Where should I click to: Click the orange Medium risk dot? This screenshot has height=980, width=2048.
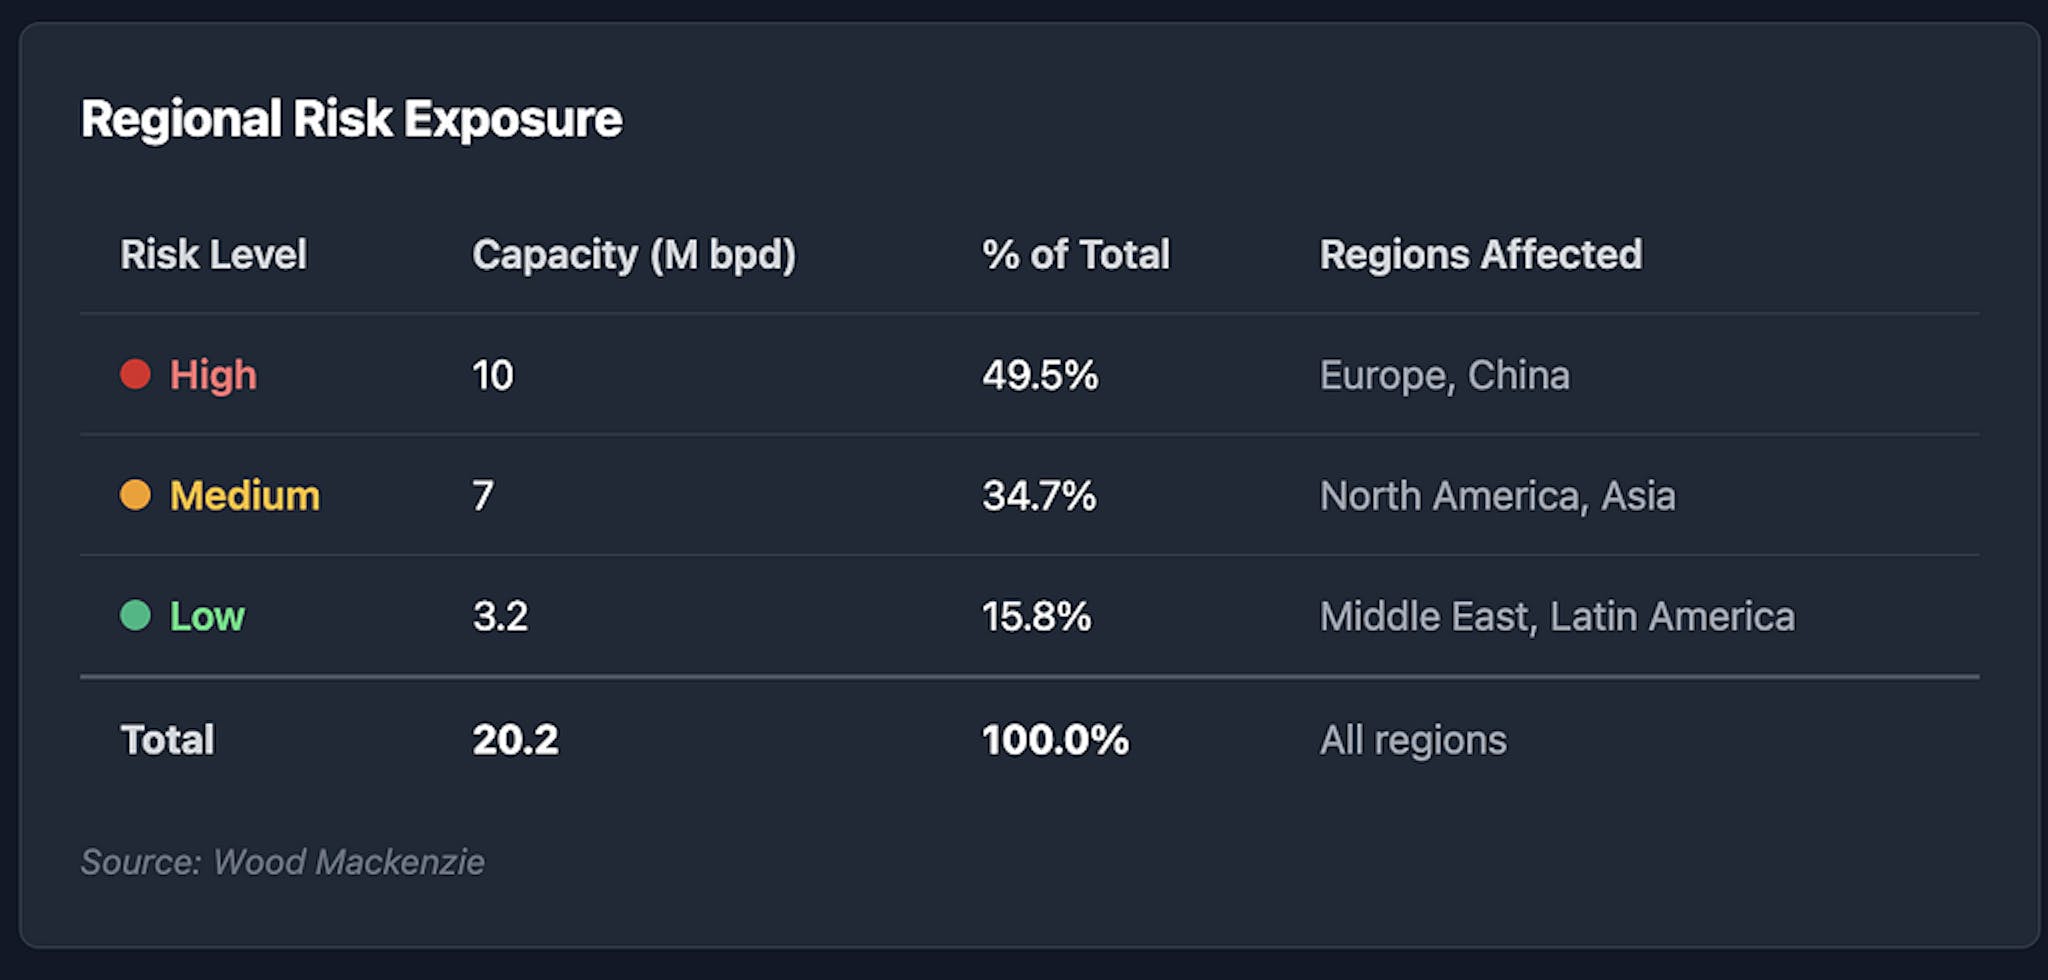click(135, 495)
